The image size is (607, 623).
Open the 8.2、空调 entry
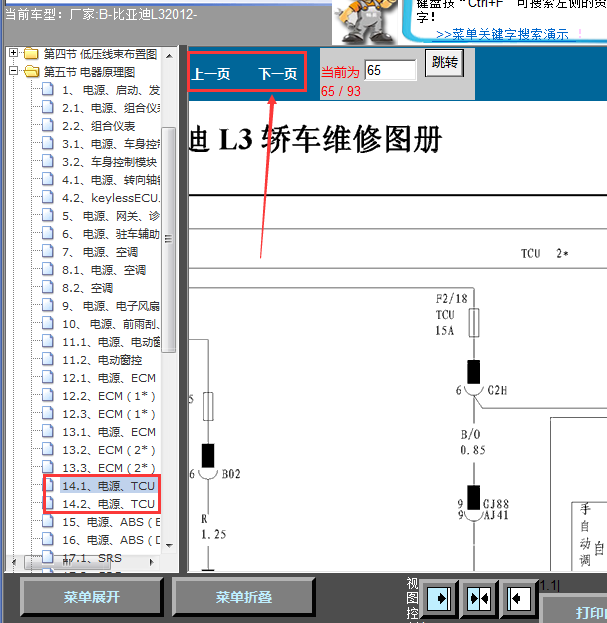click(x=87, y=288)
